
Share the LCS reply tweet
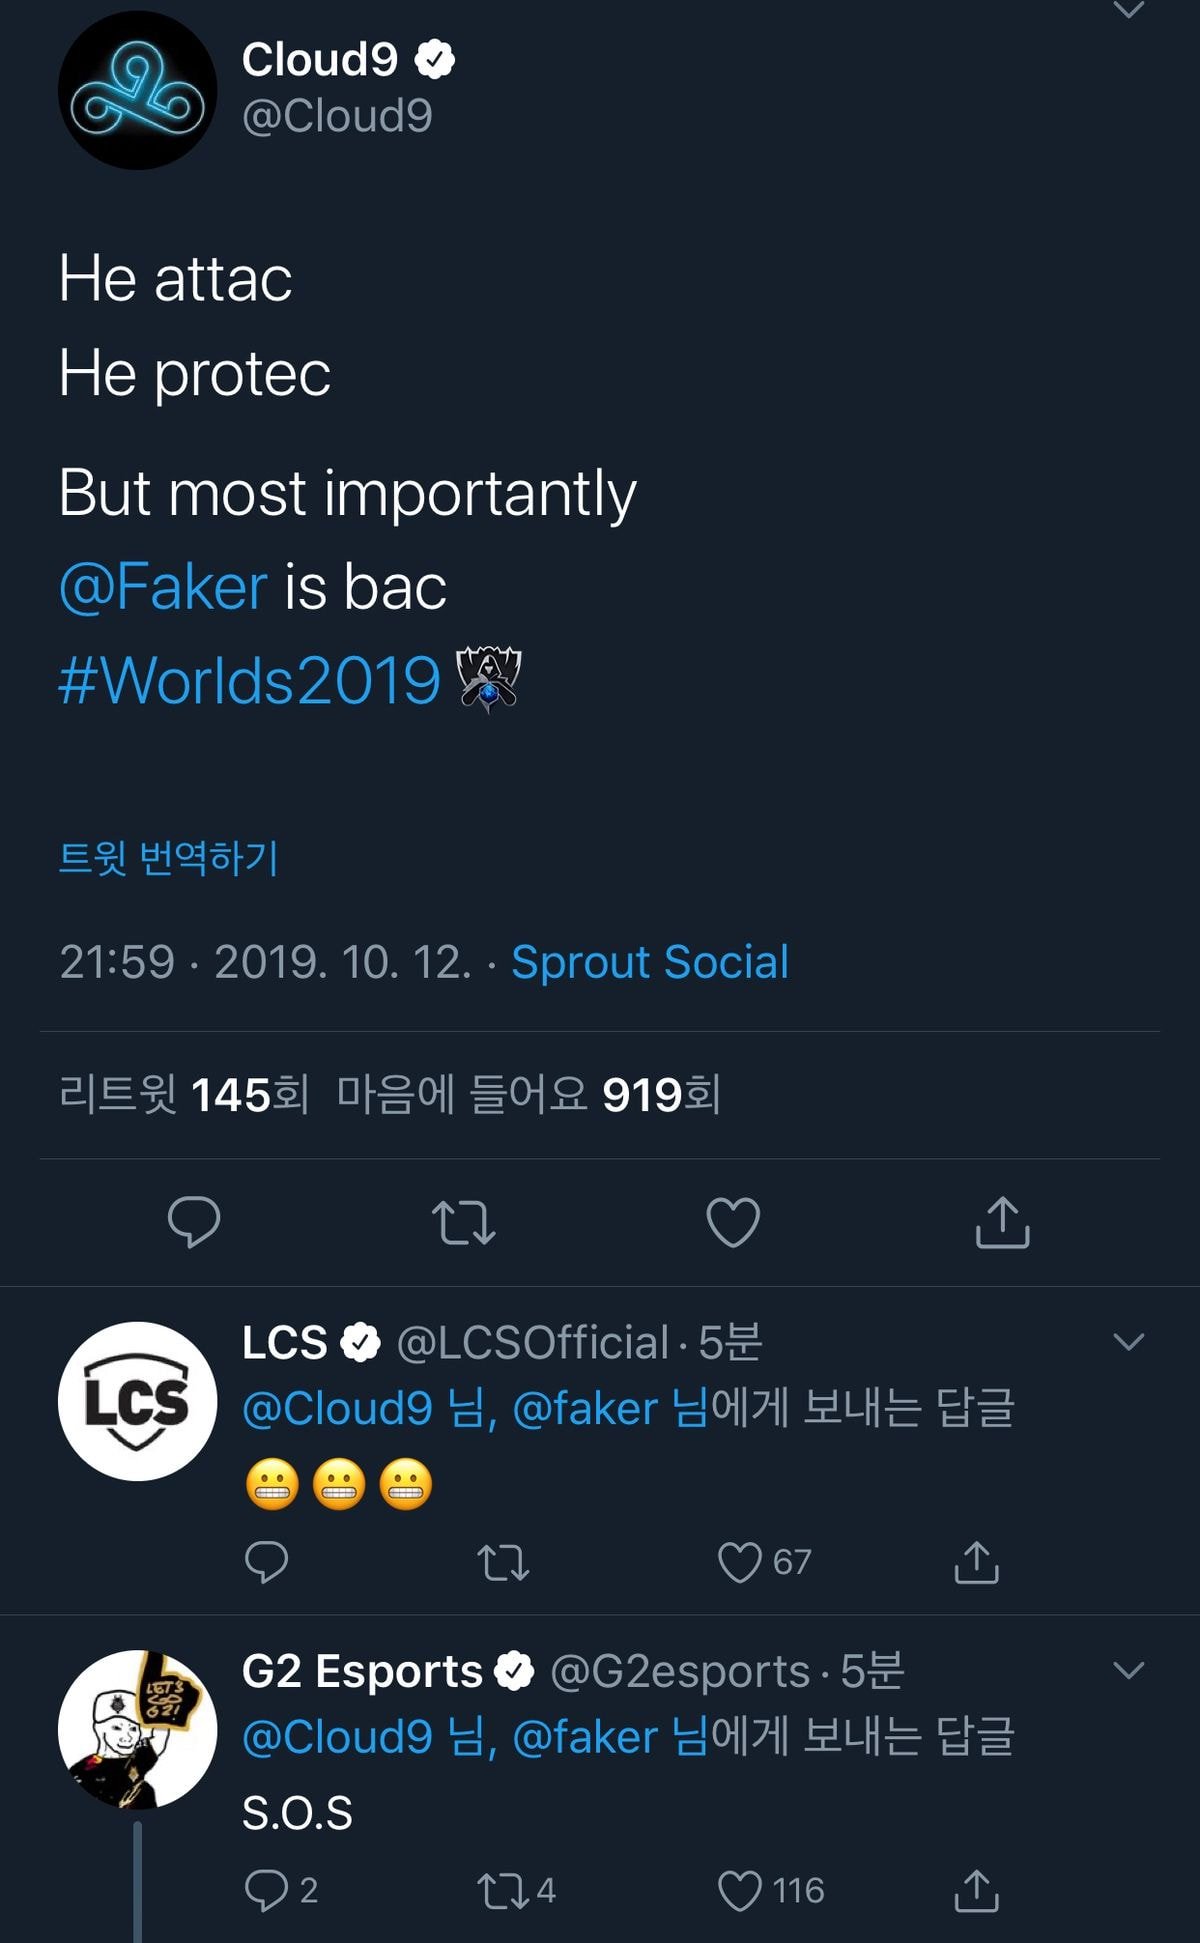click(x=976, y=1562)
